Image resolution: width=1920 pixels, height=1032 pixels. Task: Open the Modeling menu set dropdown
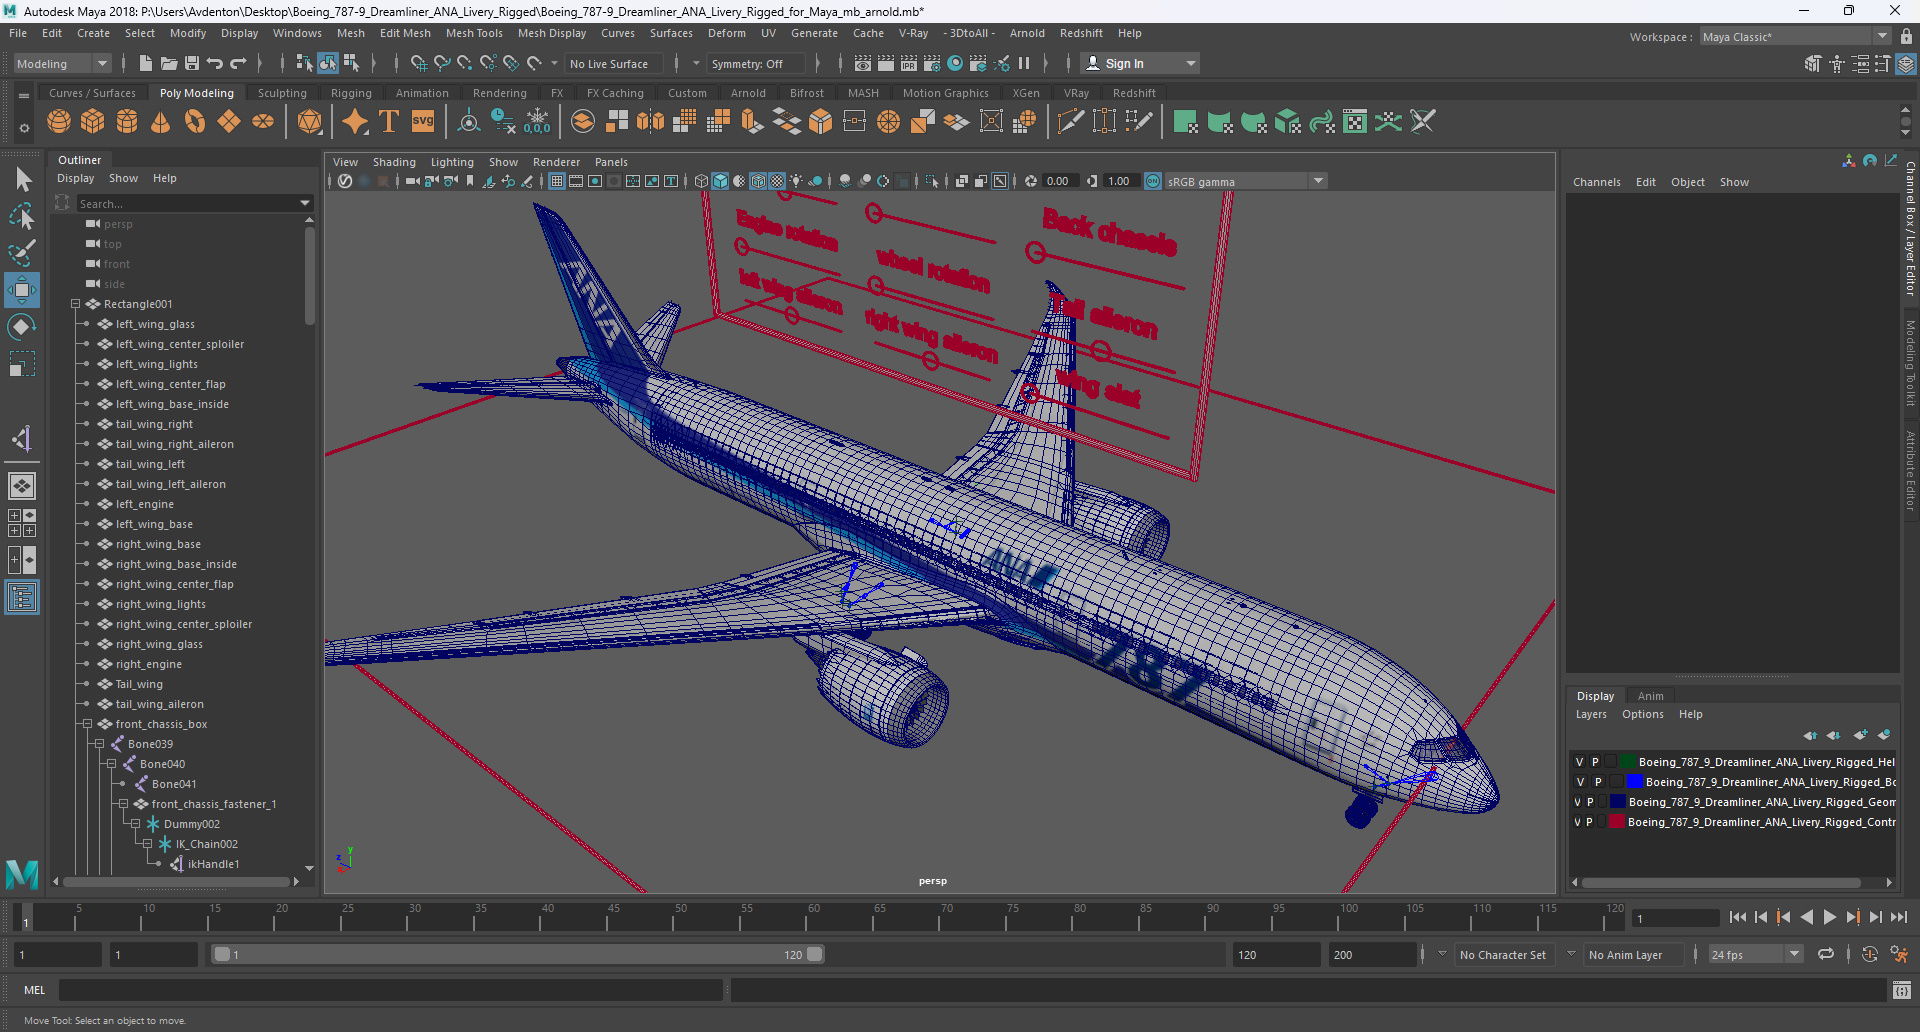(x=62, y=63)
